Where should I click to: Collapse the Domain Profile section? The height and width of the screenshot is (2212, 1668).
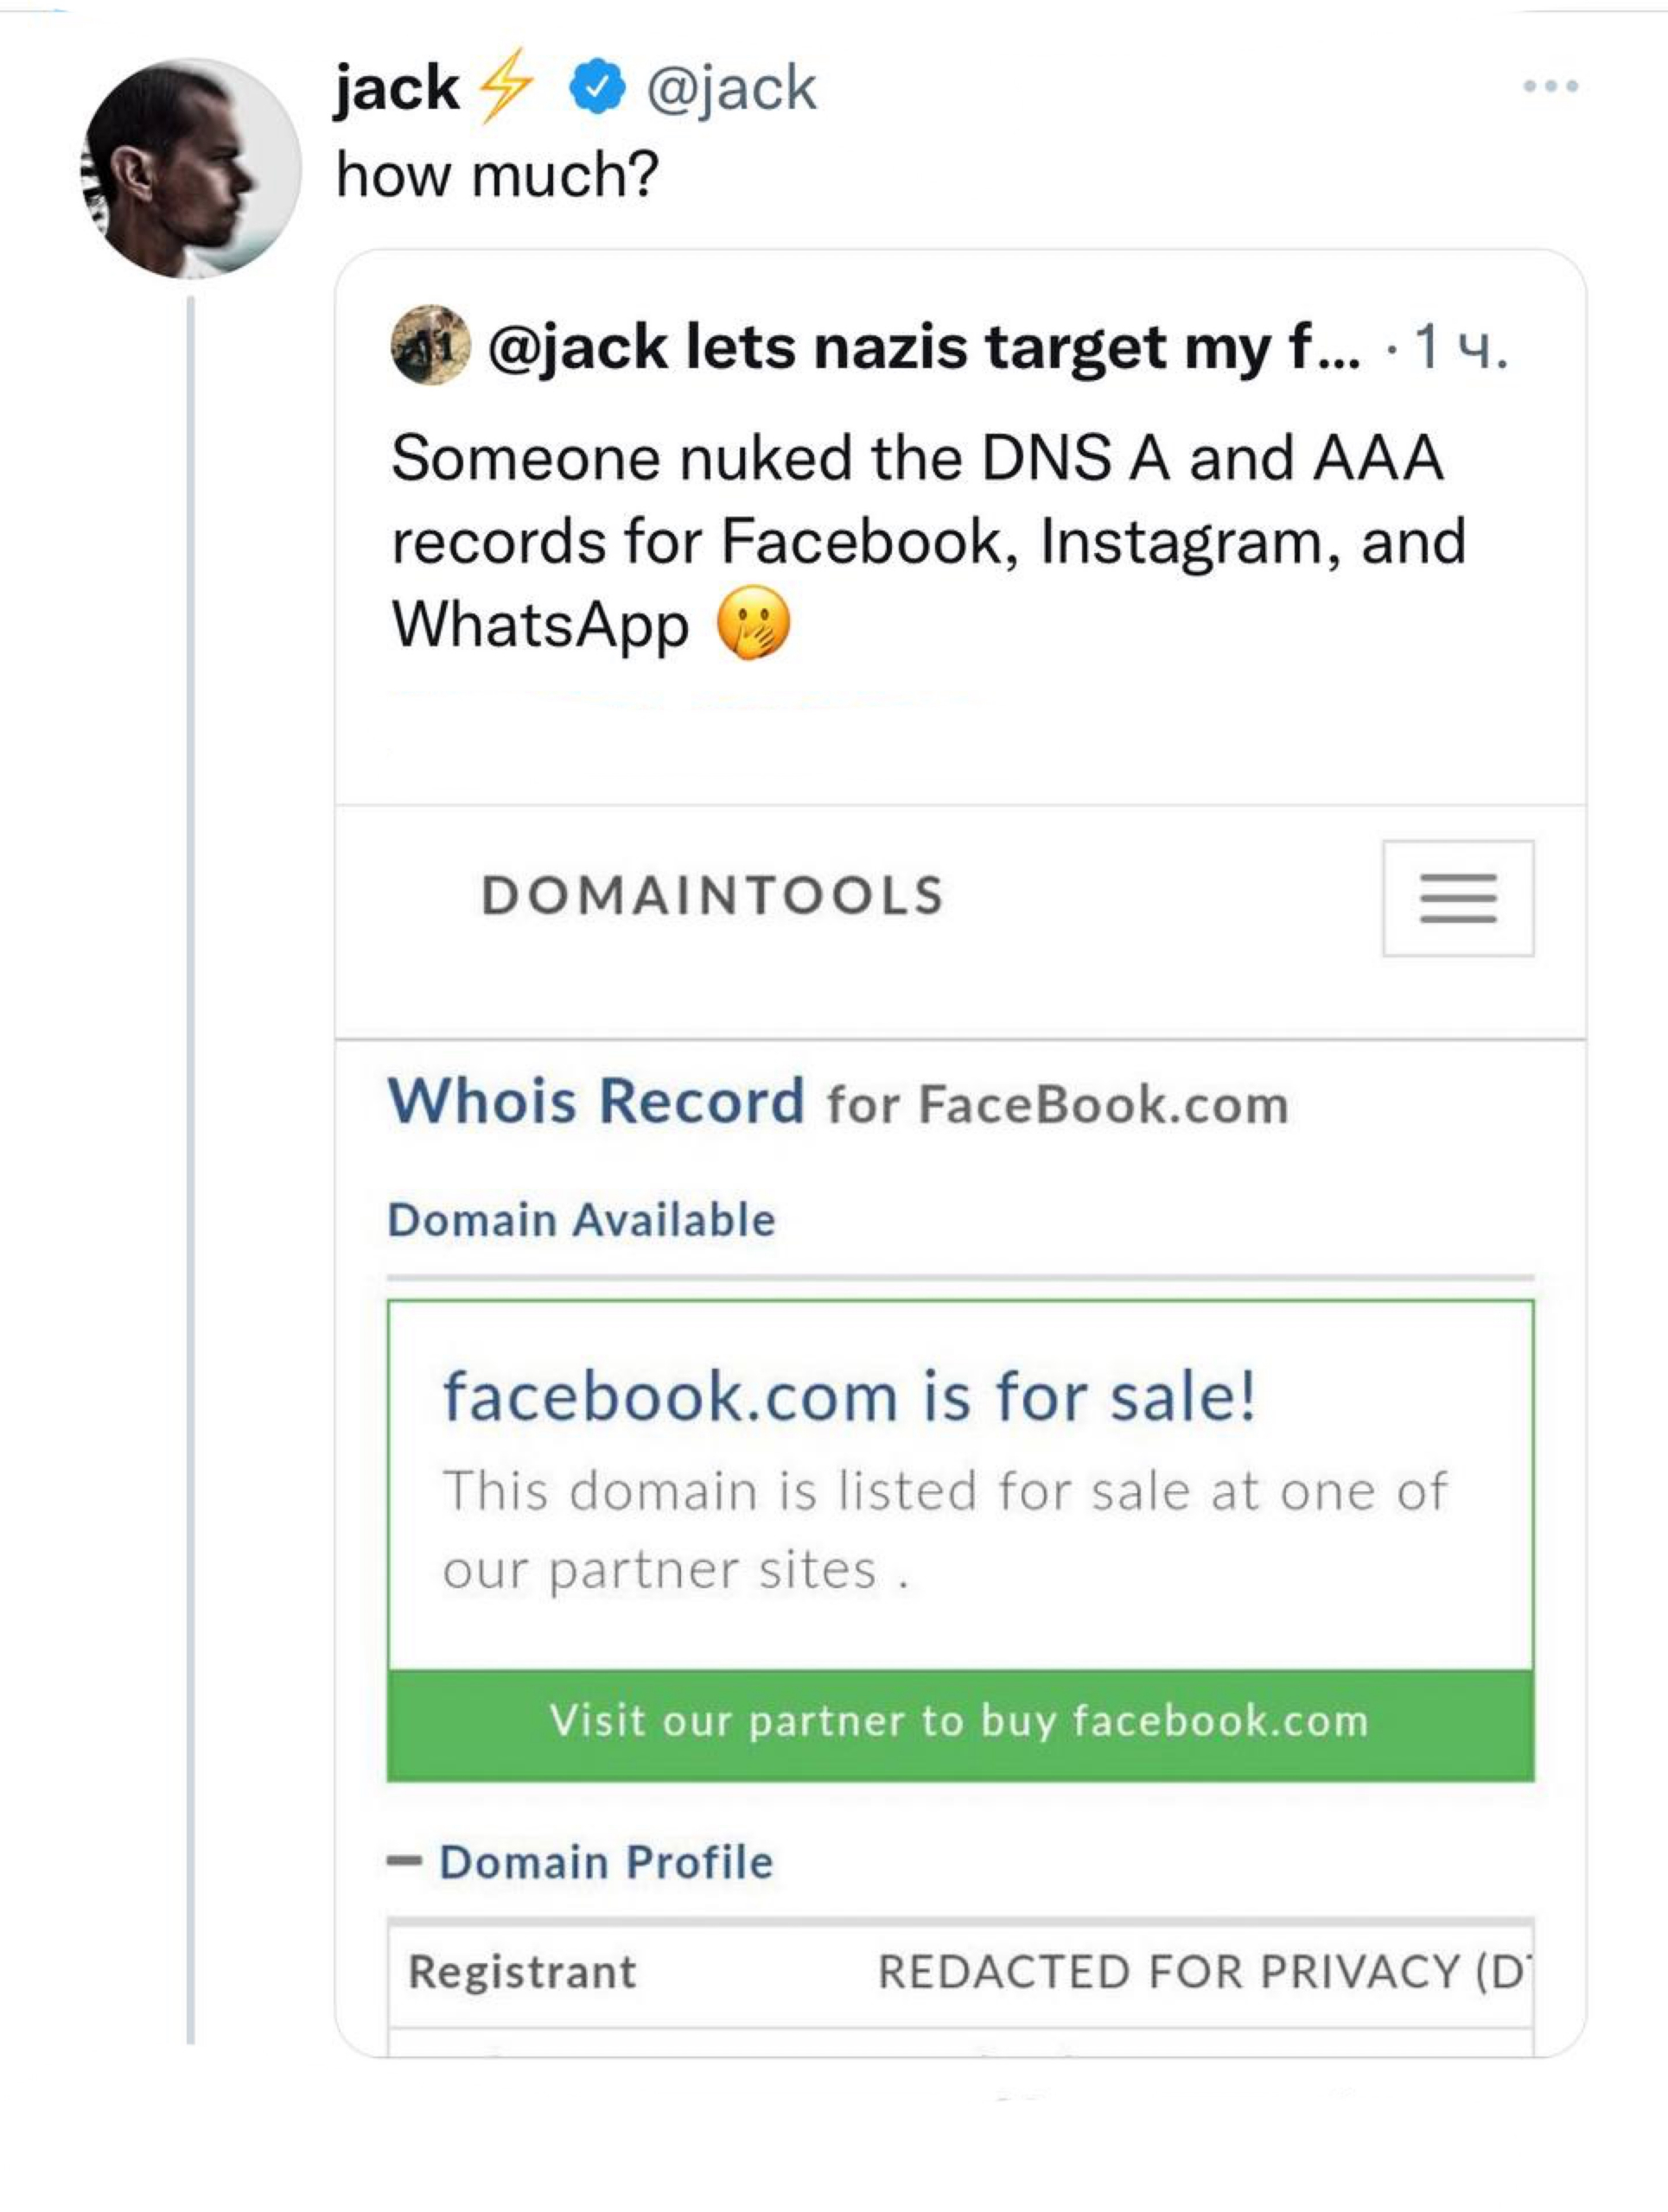(x=581, y=1862)
